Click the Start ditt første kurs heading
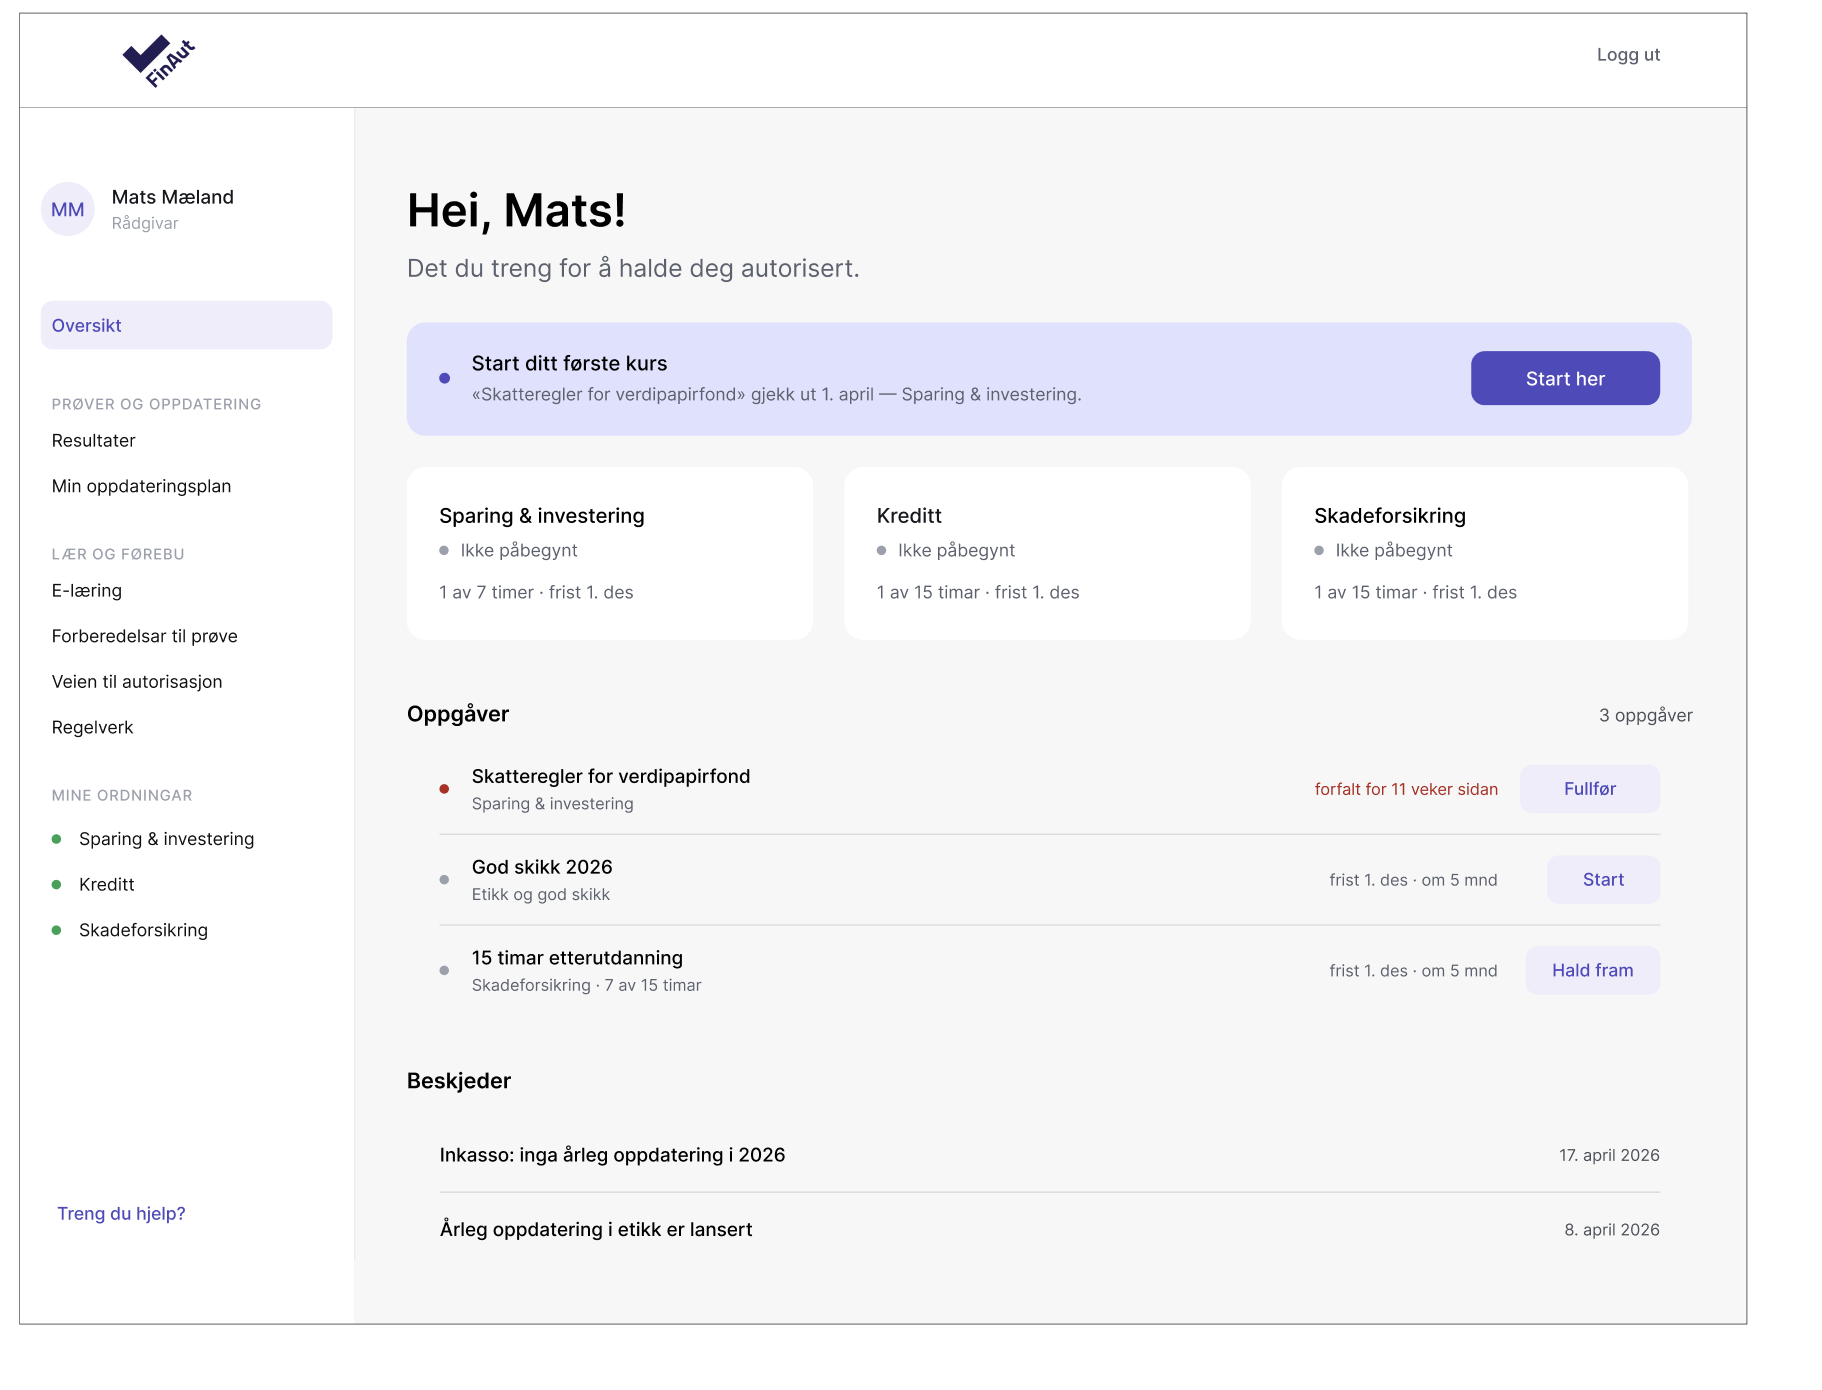The width and height of the screenshot is (1822, 1390). (x=569, y=364)
